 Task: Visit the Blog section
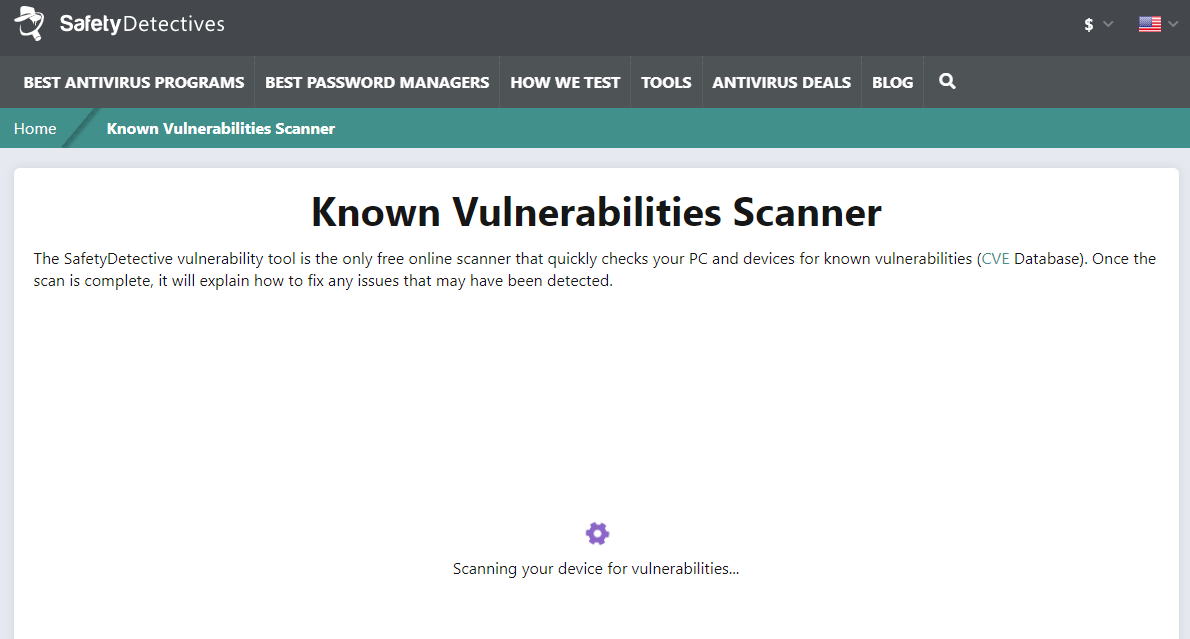tap(892, 82)
